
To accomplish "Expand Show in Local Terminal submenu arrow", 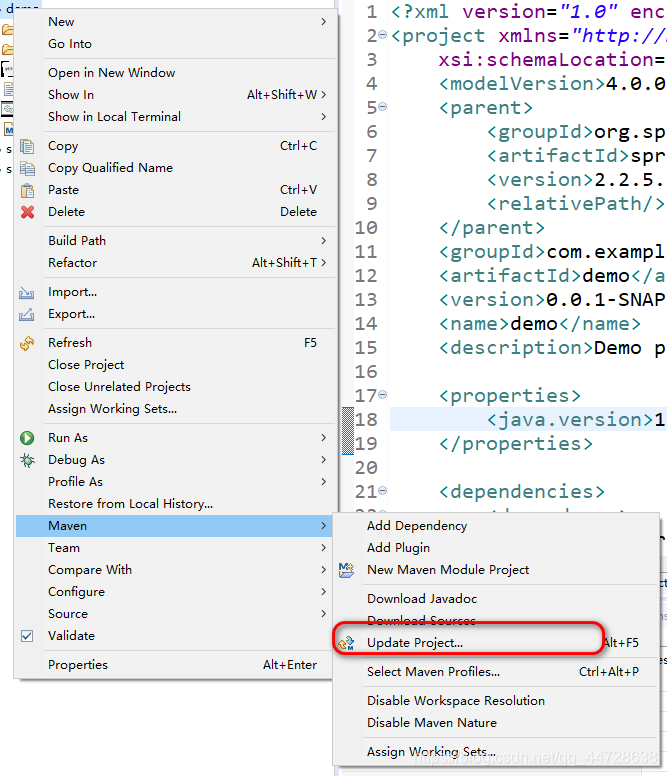I will coord(324,117).
